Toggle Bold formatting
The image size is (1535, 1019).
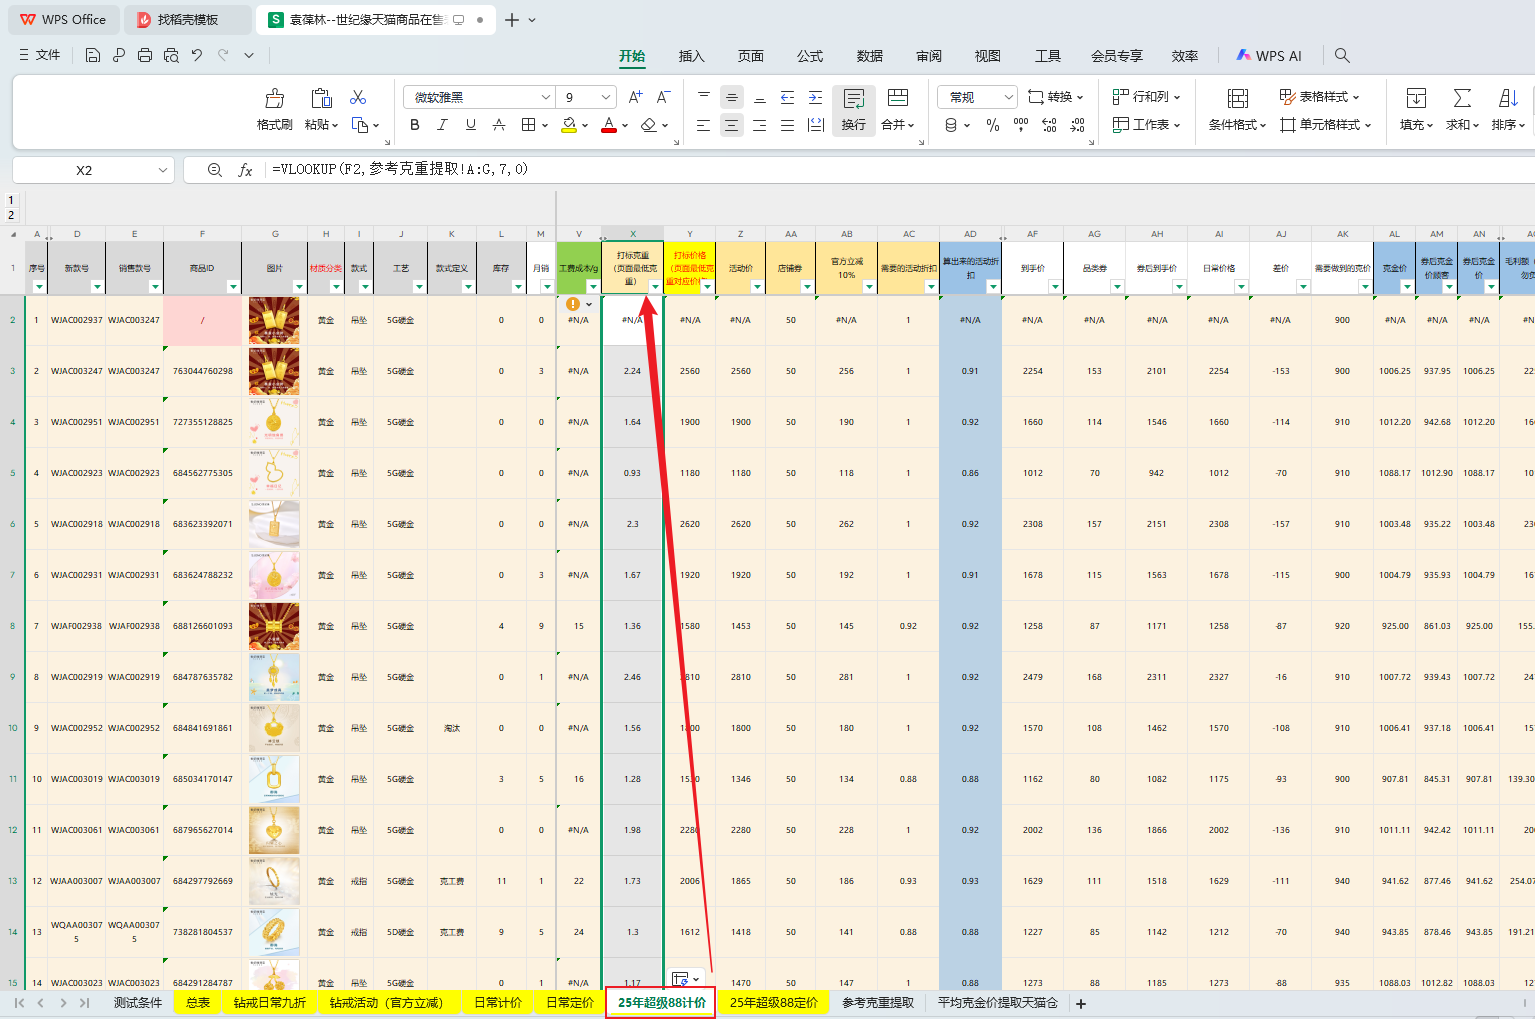(415, 125)
